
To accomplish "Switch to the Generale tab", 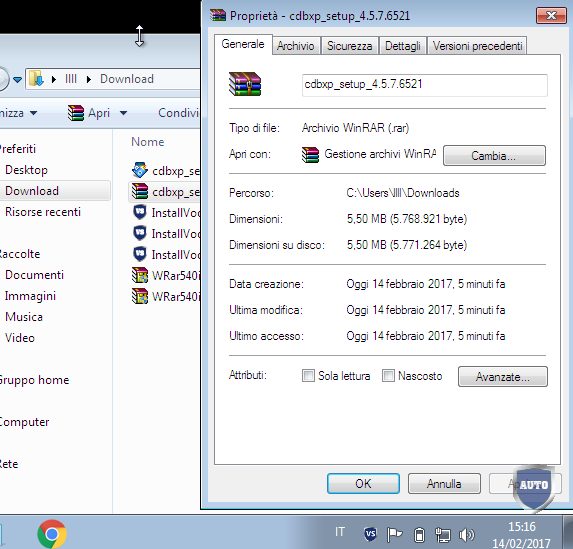I will pyautogui.click(x=243, y=44).
